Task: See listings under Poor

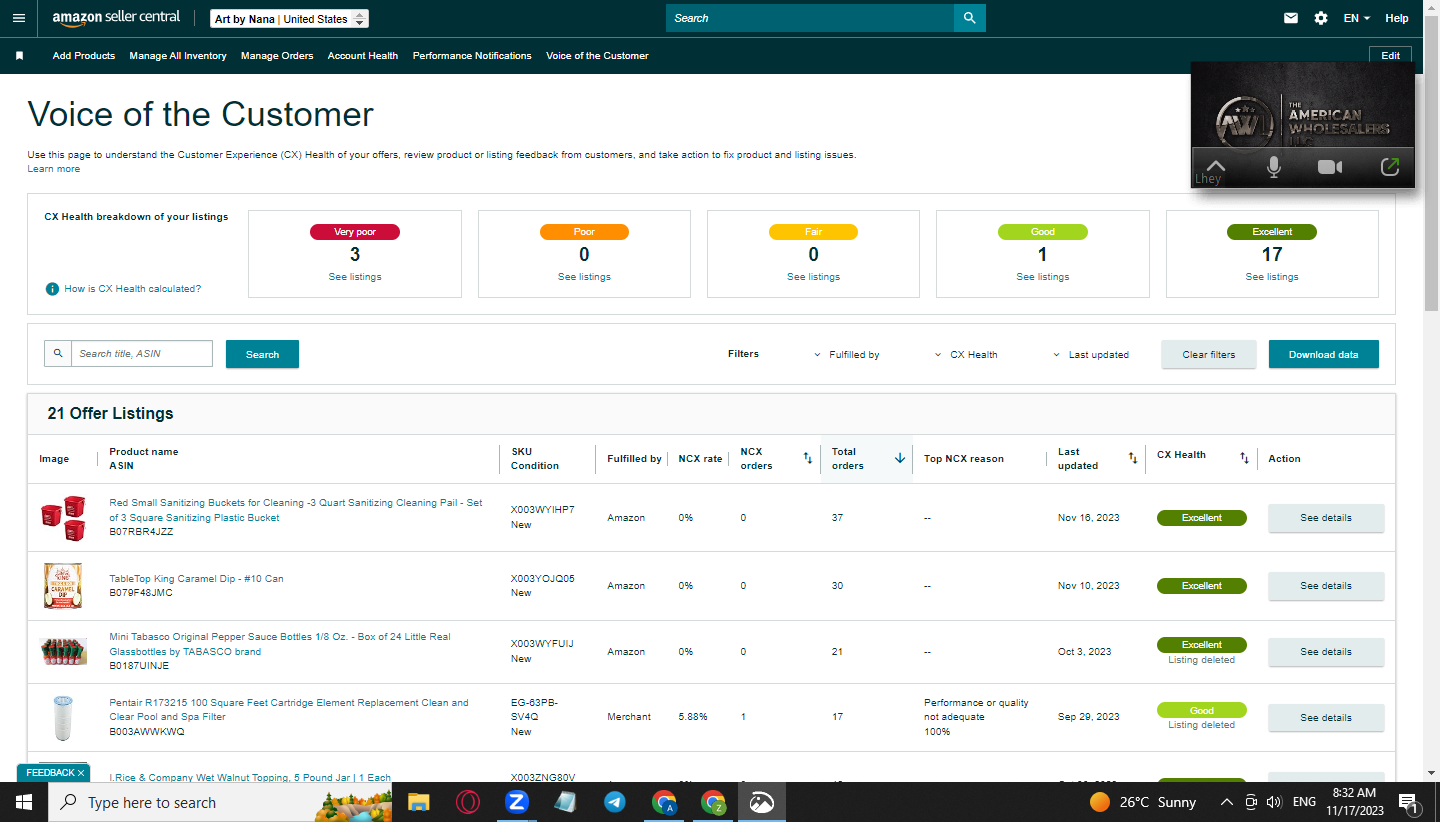Action: (584, 277)
